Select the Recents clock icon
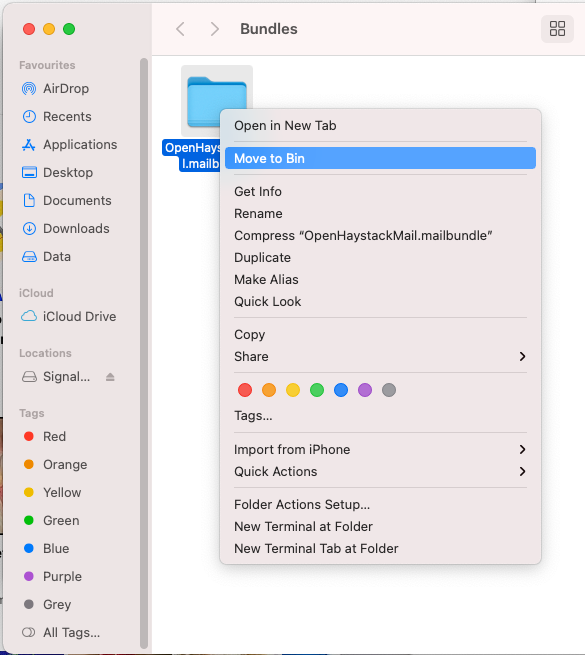Screen dimensions: 585x655 [29, 117]
